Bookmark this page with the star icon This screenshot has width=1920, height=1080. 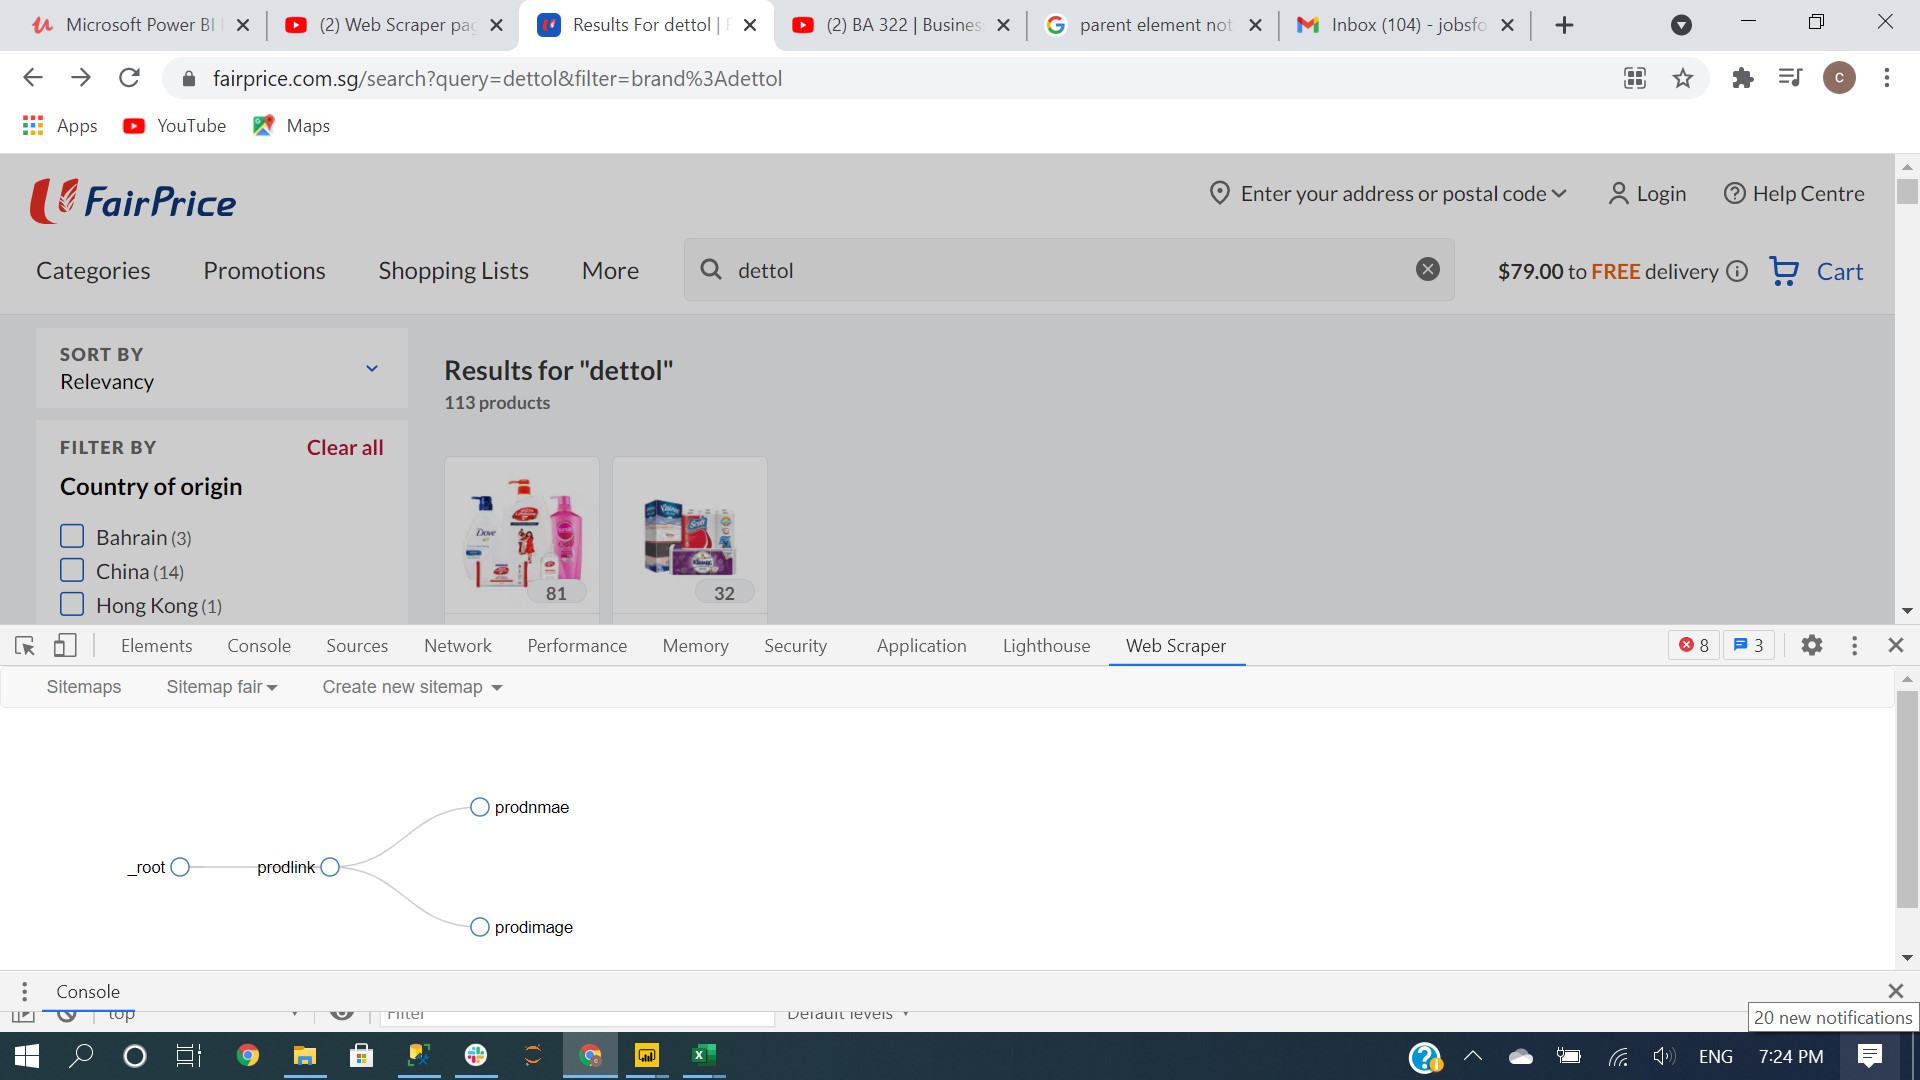pos(1683,78)
